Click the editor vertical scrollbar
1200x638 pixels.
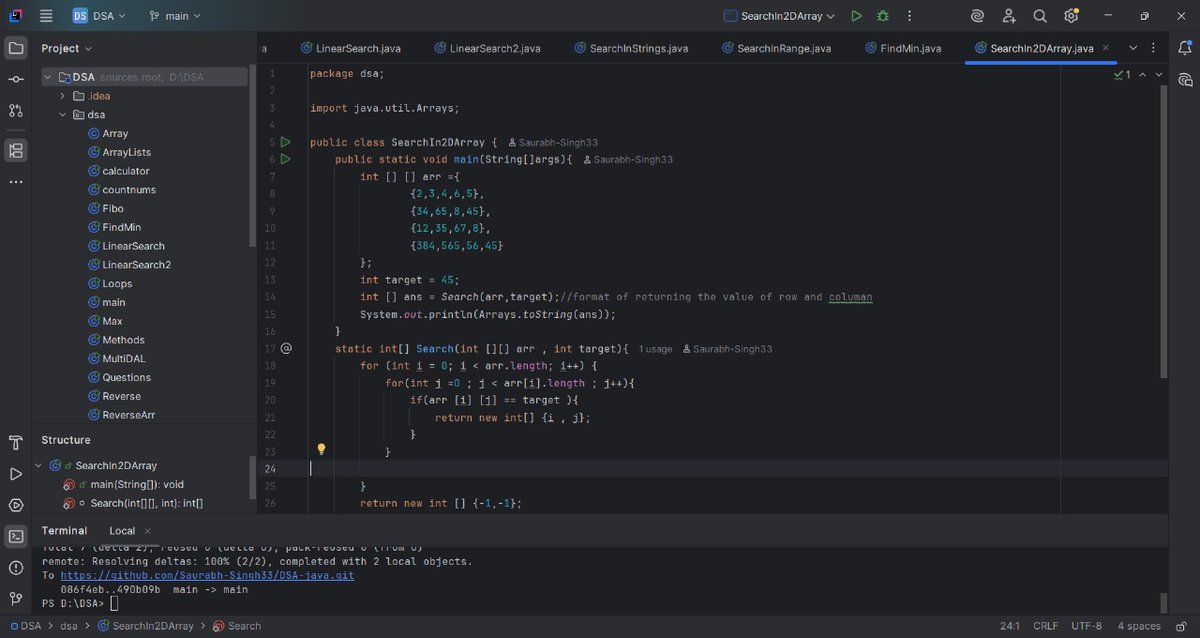[x=1163, y=230]
